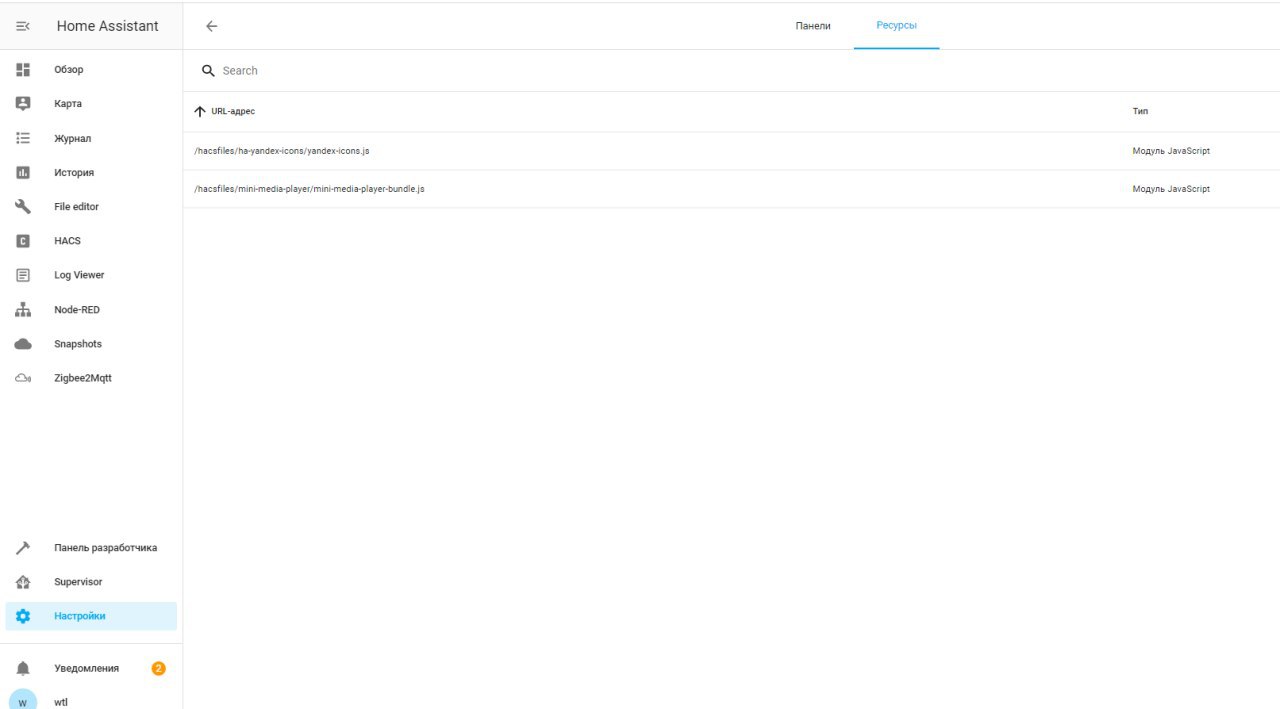Image resolution: width=1280 pixels, height=709 pixels.
Task: Switch to the Ресурсы tab
Action: 896,26
